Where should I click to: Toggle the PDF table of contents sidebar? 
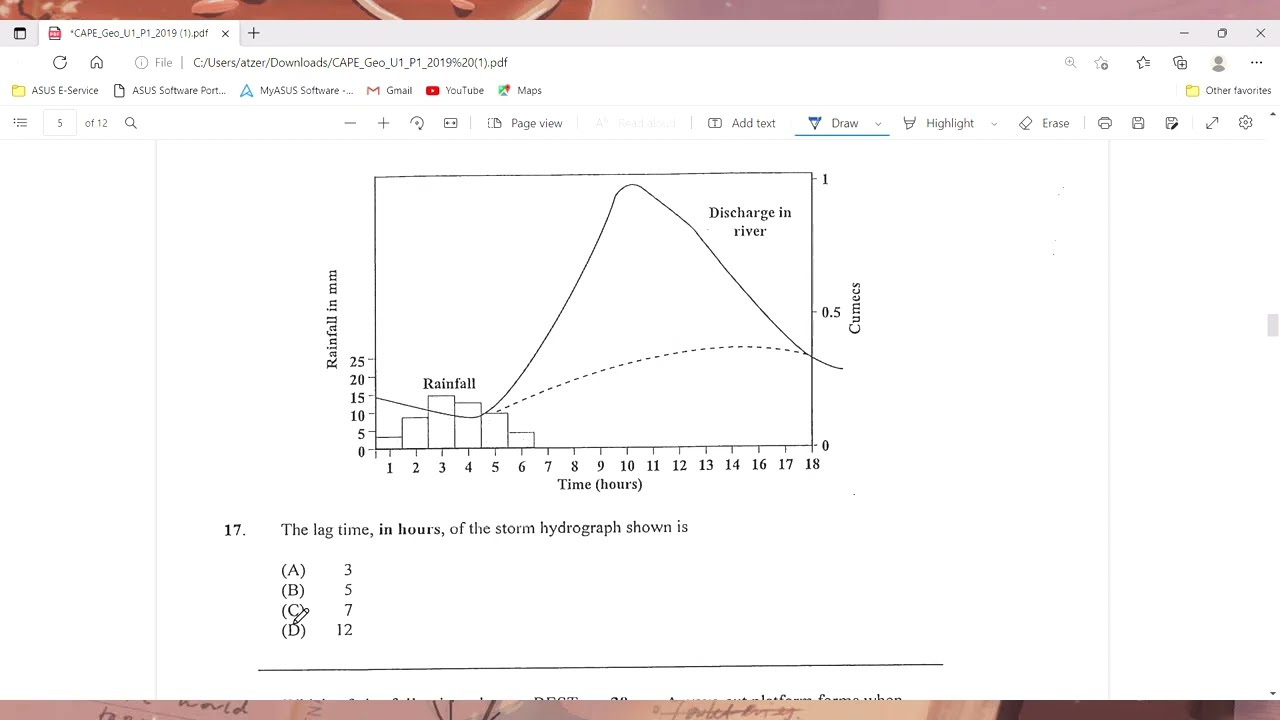20,123
